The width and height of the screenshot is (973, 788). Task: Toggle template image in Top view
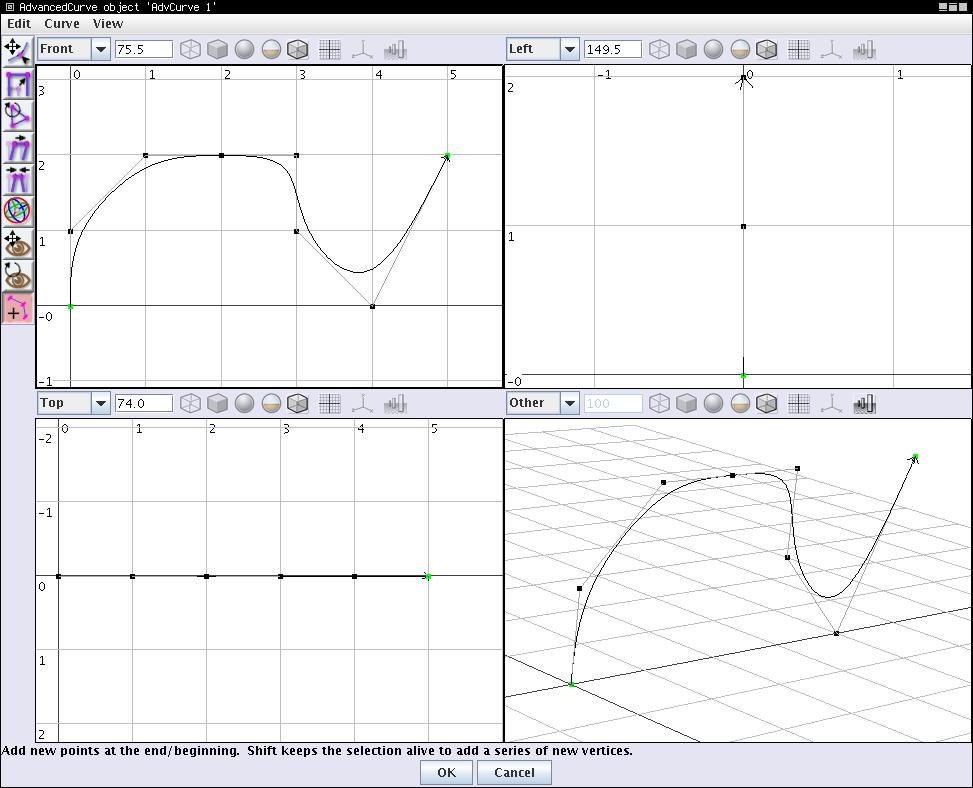(x=395, y=404)
